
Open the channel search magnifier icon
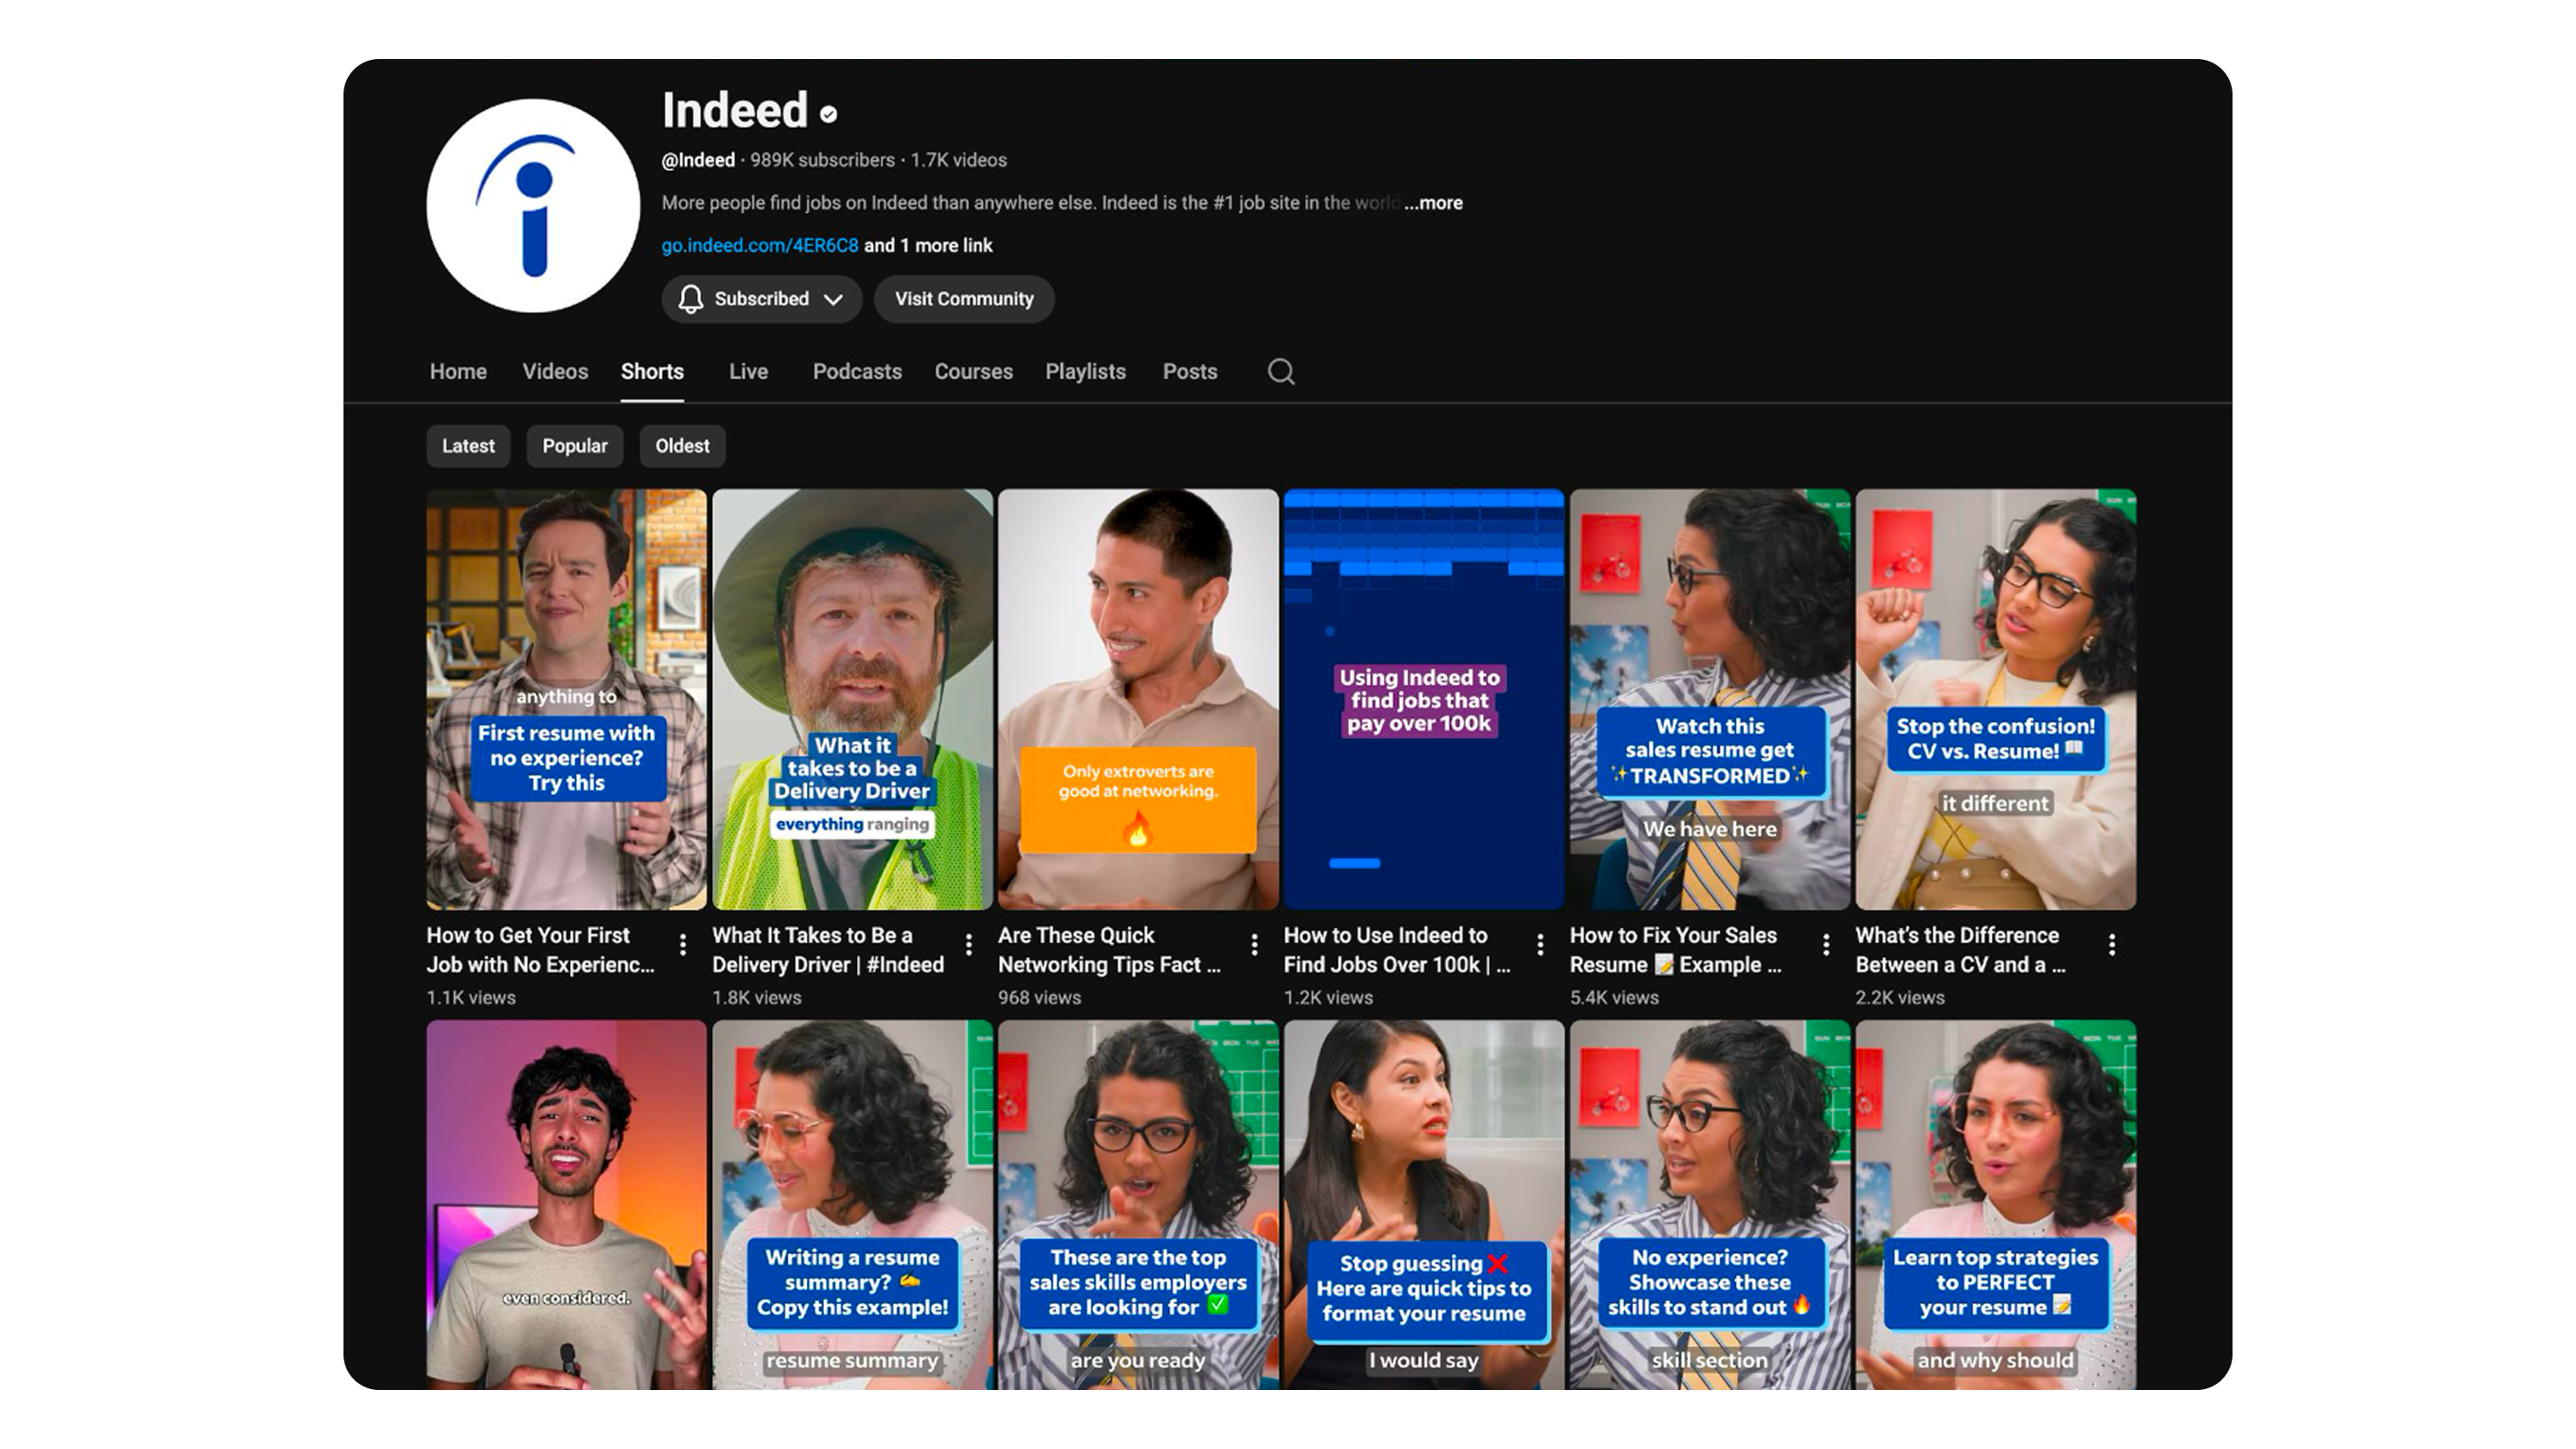pos(1281,372)
